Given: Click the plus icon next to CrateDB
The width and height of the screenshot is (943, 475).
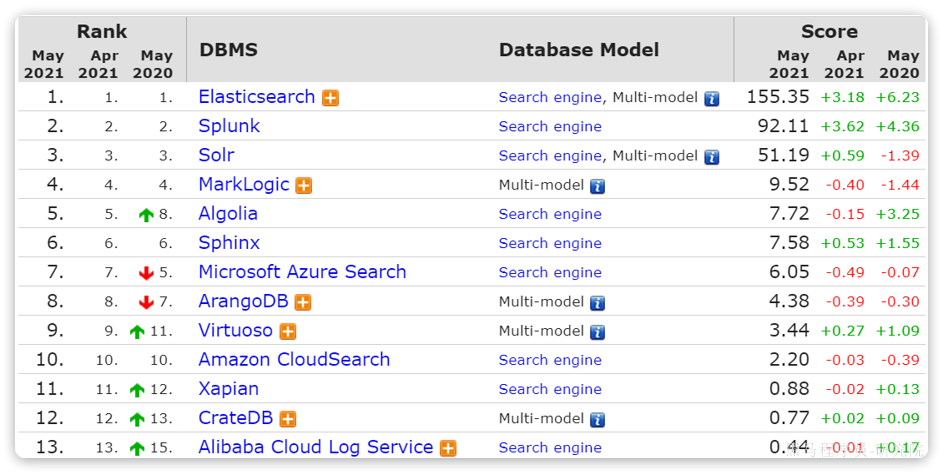Looking at the screenshot, I should tap(288, 420).
